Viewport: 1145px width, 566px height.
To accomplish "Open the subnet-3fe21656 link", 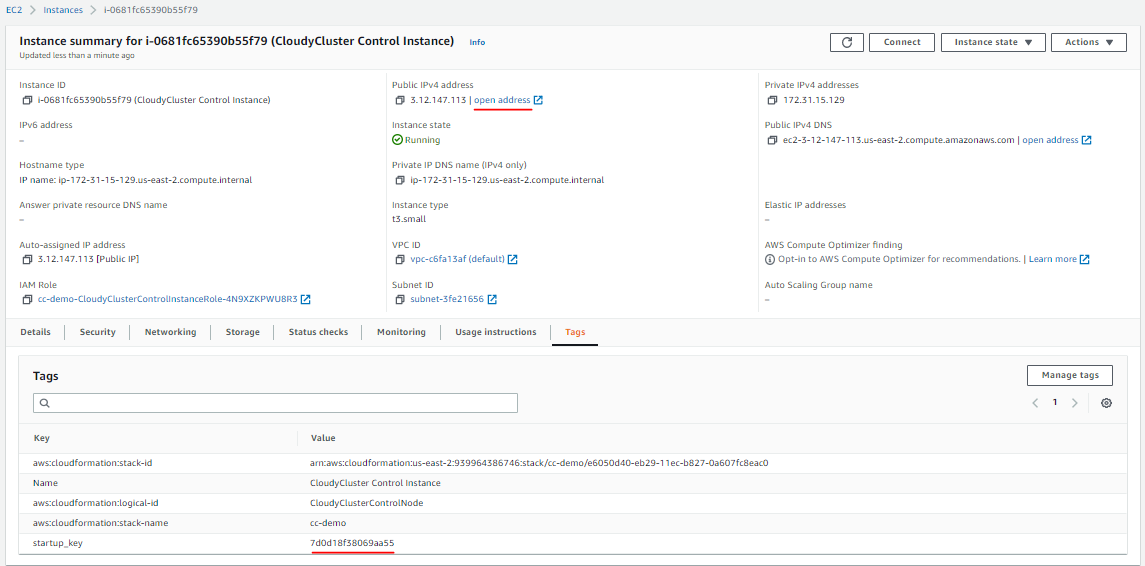I will pyautogui.click(x=447, y=299).
